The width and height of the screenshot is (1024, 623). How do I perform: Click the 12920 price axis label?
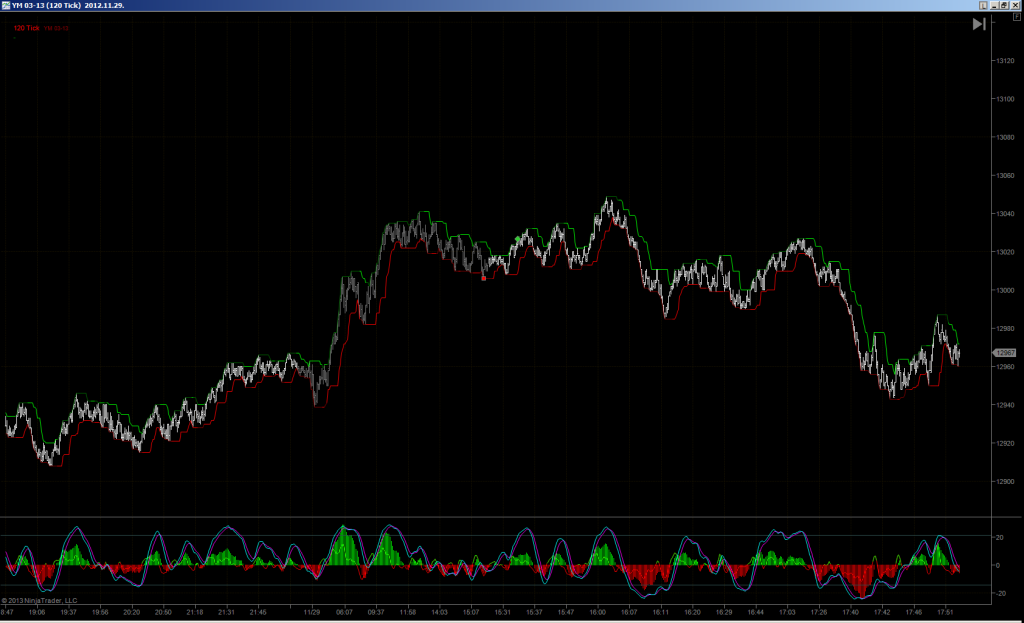point(1005,443)
